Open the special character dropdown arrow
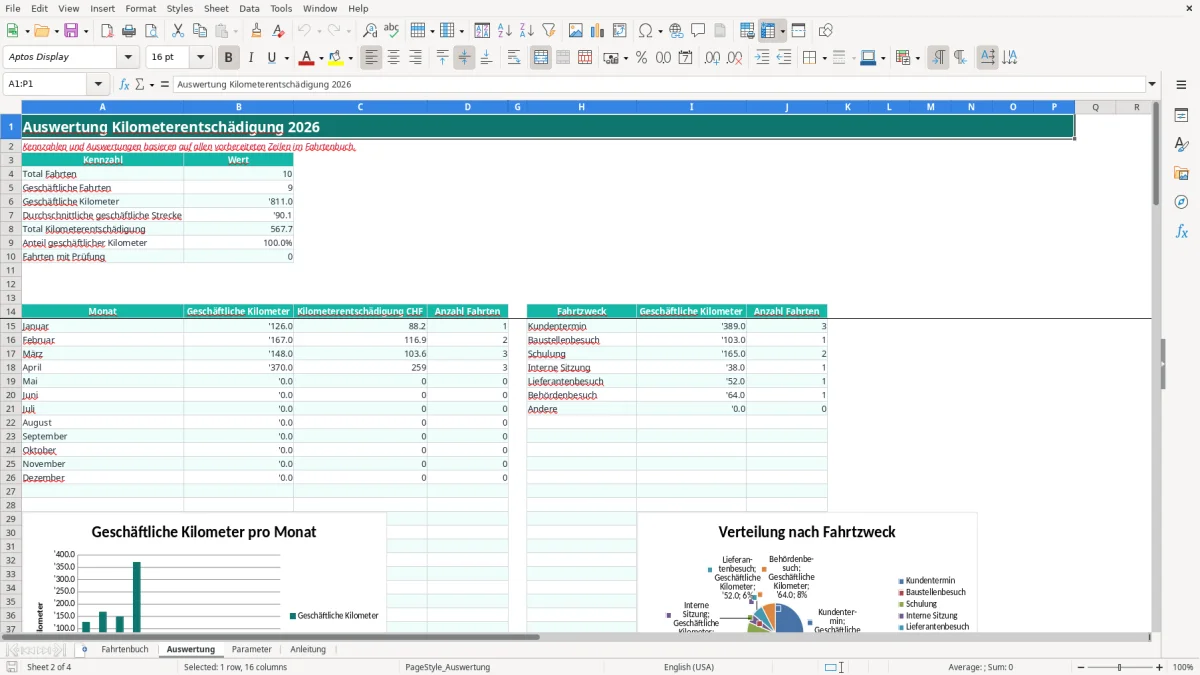Screen dimensions: 1200x675 (661, 32)
